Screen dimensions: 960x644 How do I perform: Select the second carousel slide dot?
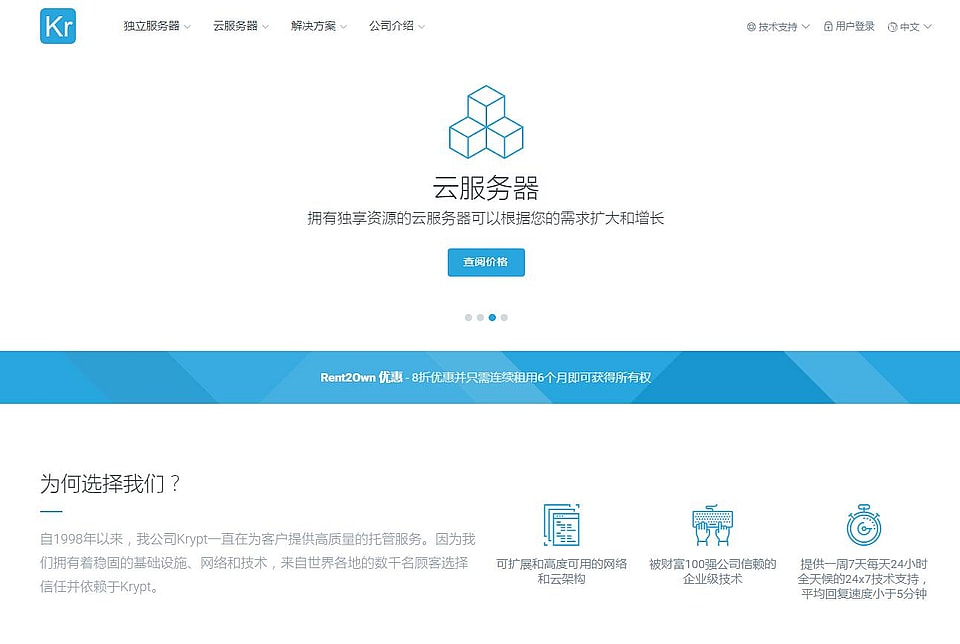(x=480, y=317)
